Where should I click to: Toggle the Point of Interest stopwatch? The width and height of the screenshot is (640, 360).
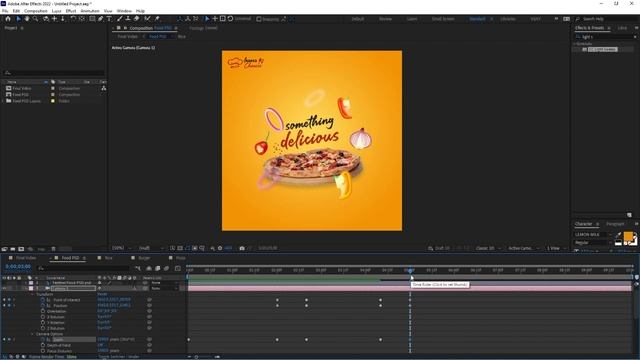click(43, 300)
